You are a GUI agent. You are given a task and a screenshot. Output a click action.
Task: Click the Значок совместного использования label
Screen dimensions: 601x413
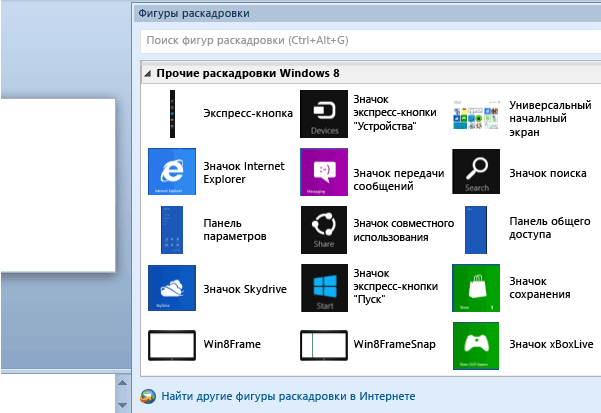pos(404,230)
